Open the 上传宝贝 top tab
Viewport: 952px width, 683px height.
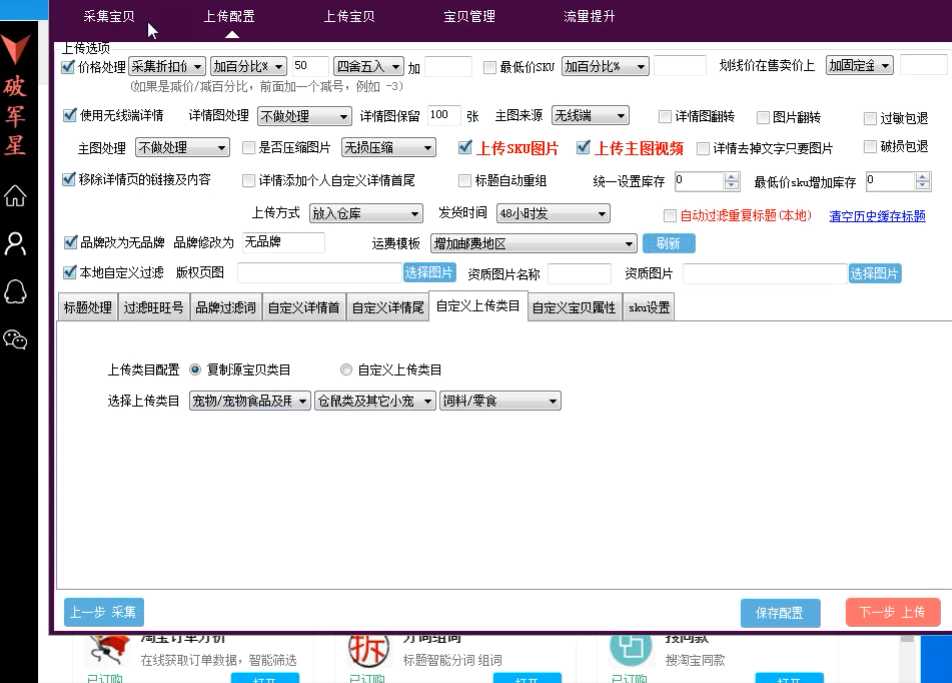[x=349, y=16]
